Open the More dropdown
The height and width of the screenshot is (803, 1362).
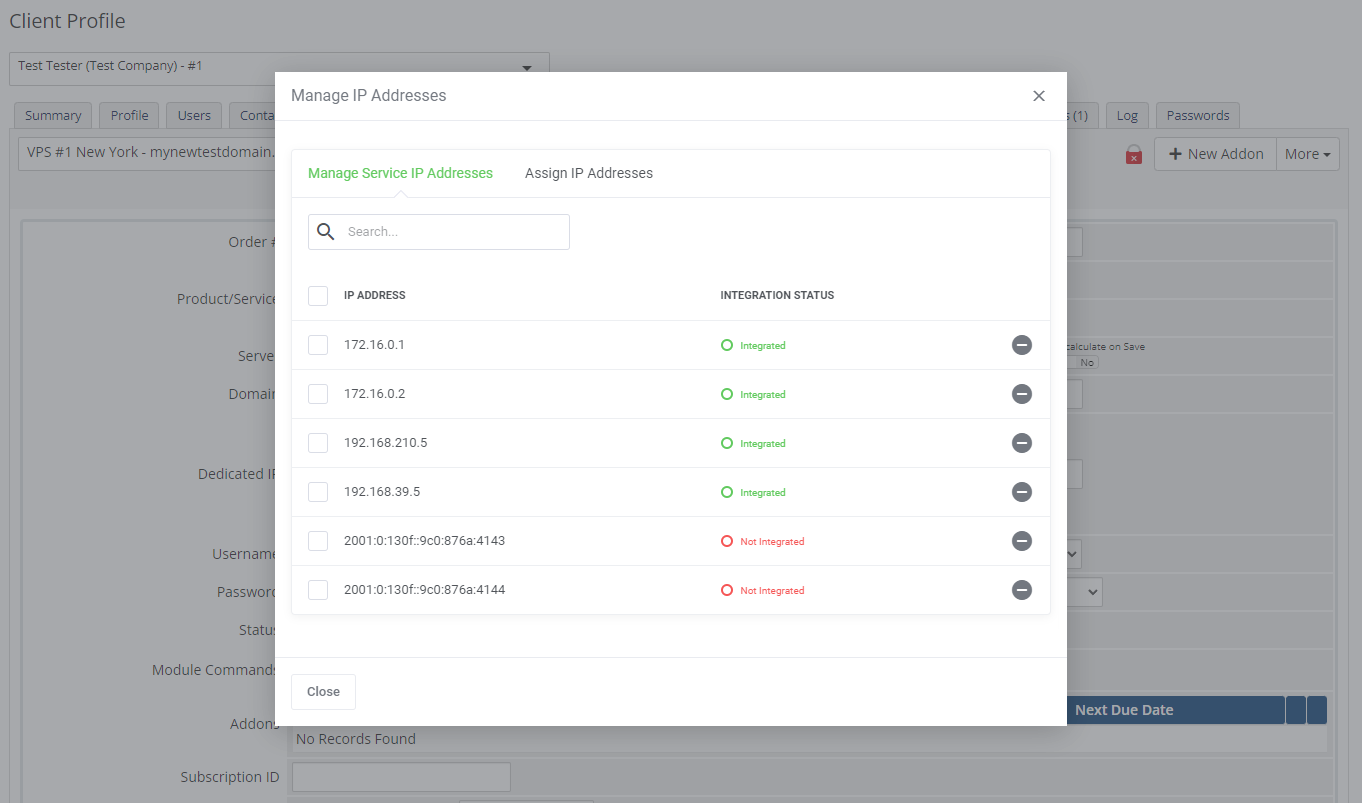(1307, 153)
